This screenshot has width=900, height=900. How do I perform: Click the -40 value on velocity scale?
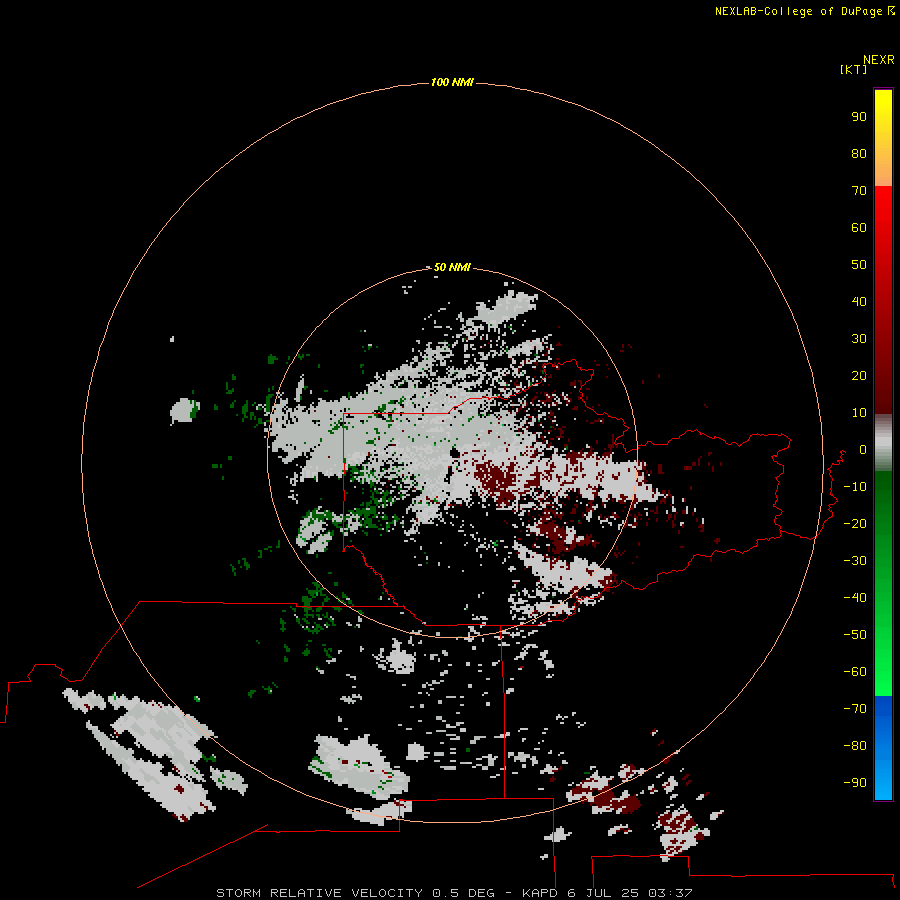click(855, 598)
